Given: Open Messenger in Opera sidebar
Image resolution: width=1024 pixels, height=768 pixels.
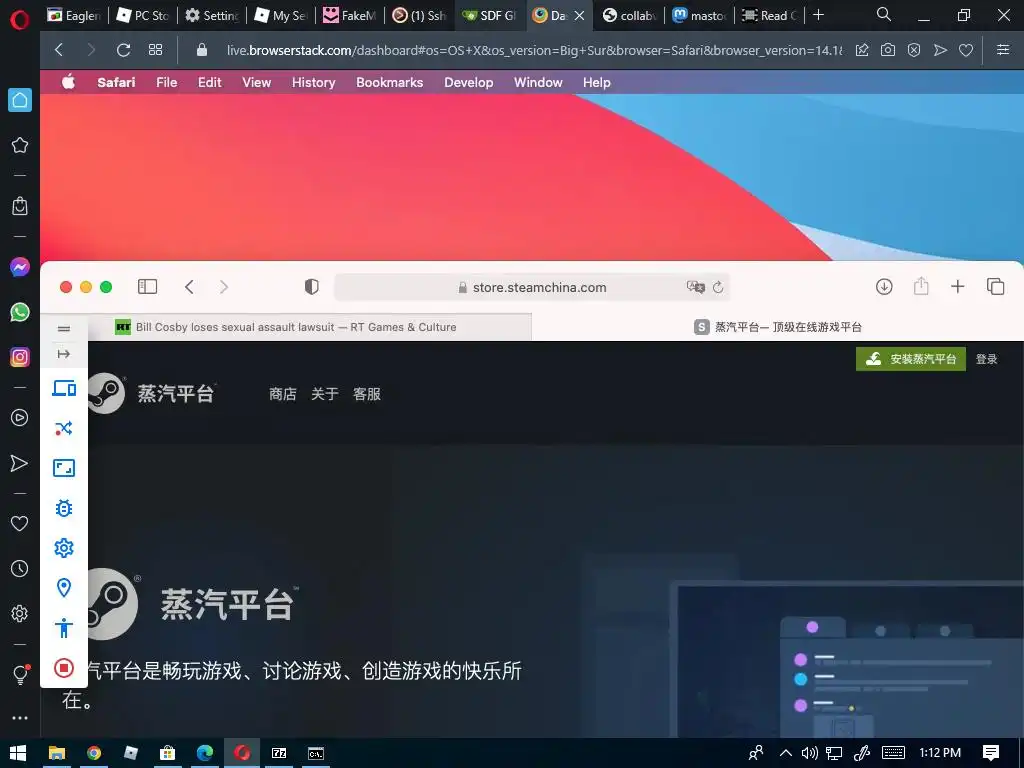Looking at the screenshot, I should point(20,267).
